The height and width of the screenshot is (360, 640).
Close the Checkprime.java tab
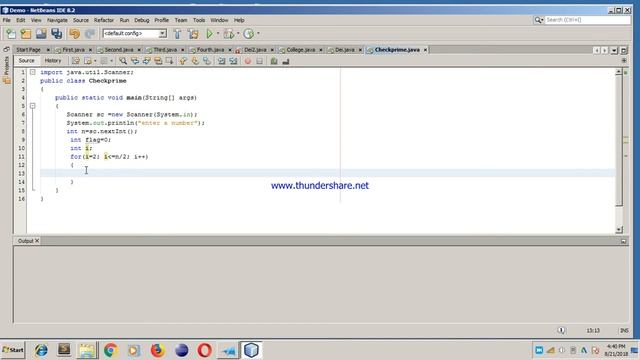[425, 50]
